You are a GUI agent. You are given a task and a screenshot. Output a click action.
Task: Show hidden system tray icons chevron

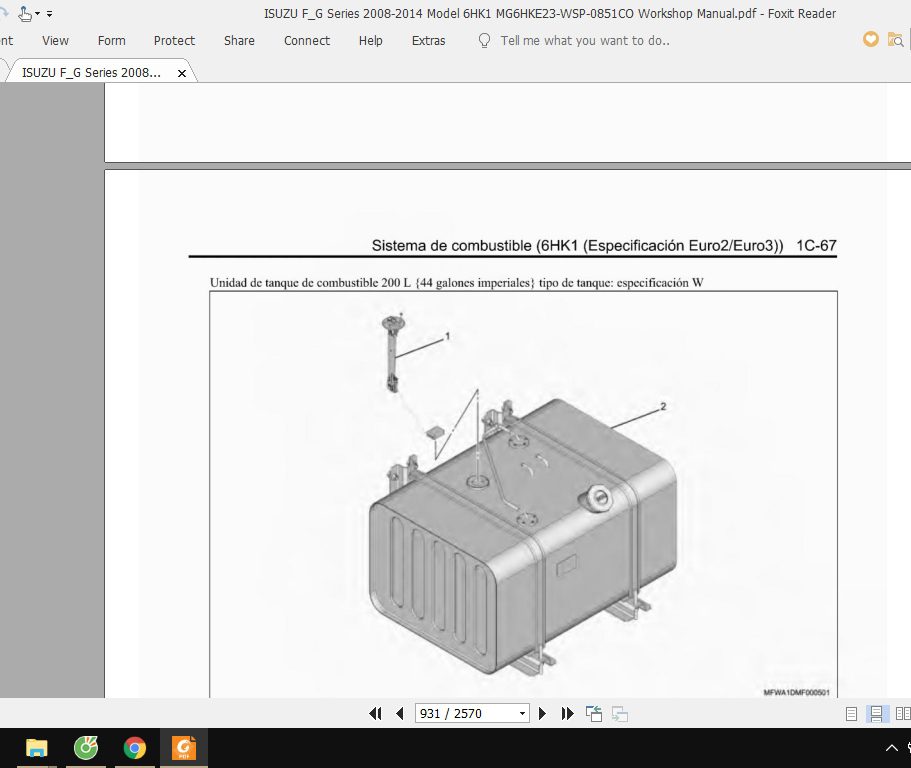click(891, 748)
